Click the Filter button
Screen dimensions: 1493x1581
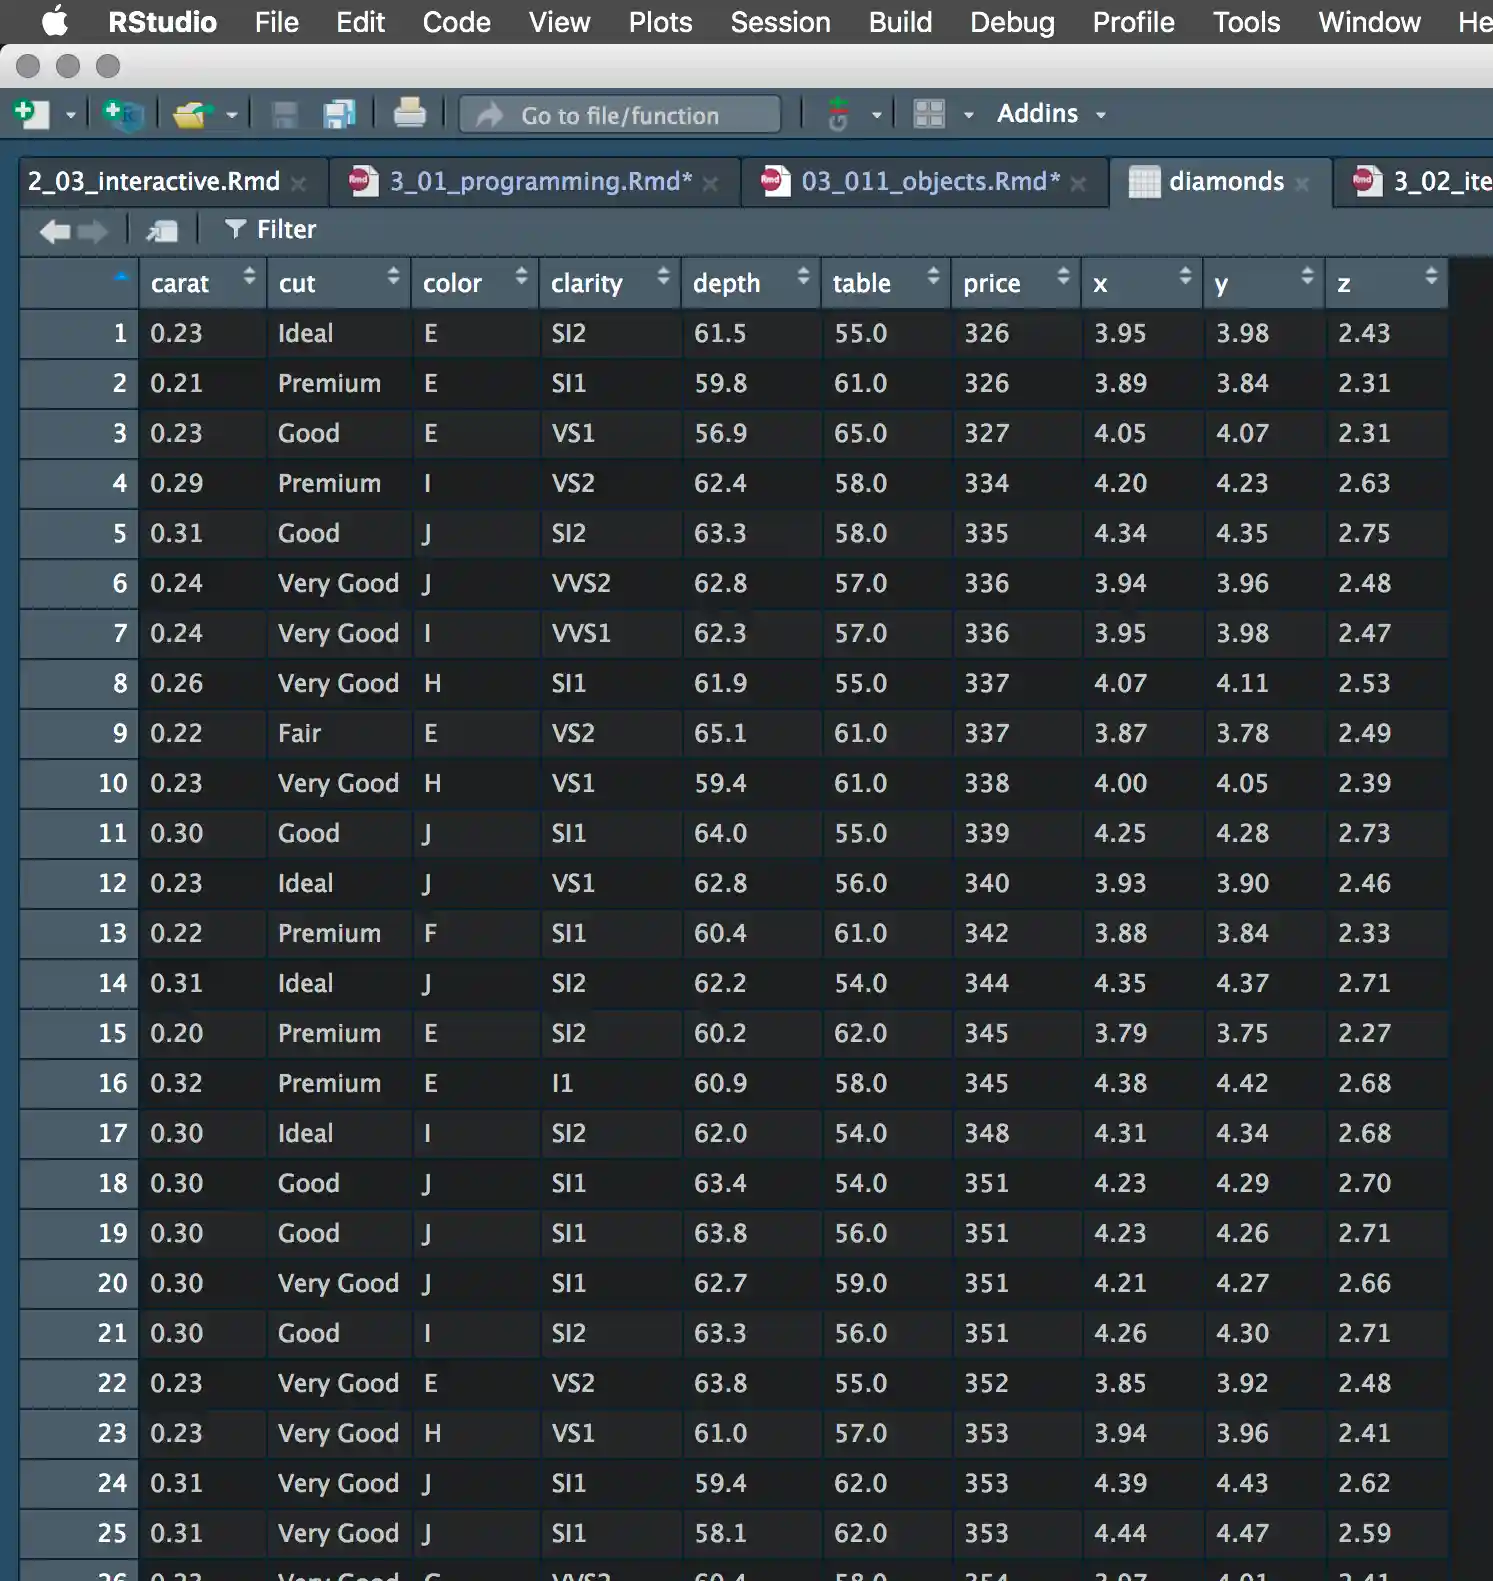[x=271, y=230]
